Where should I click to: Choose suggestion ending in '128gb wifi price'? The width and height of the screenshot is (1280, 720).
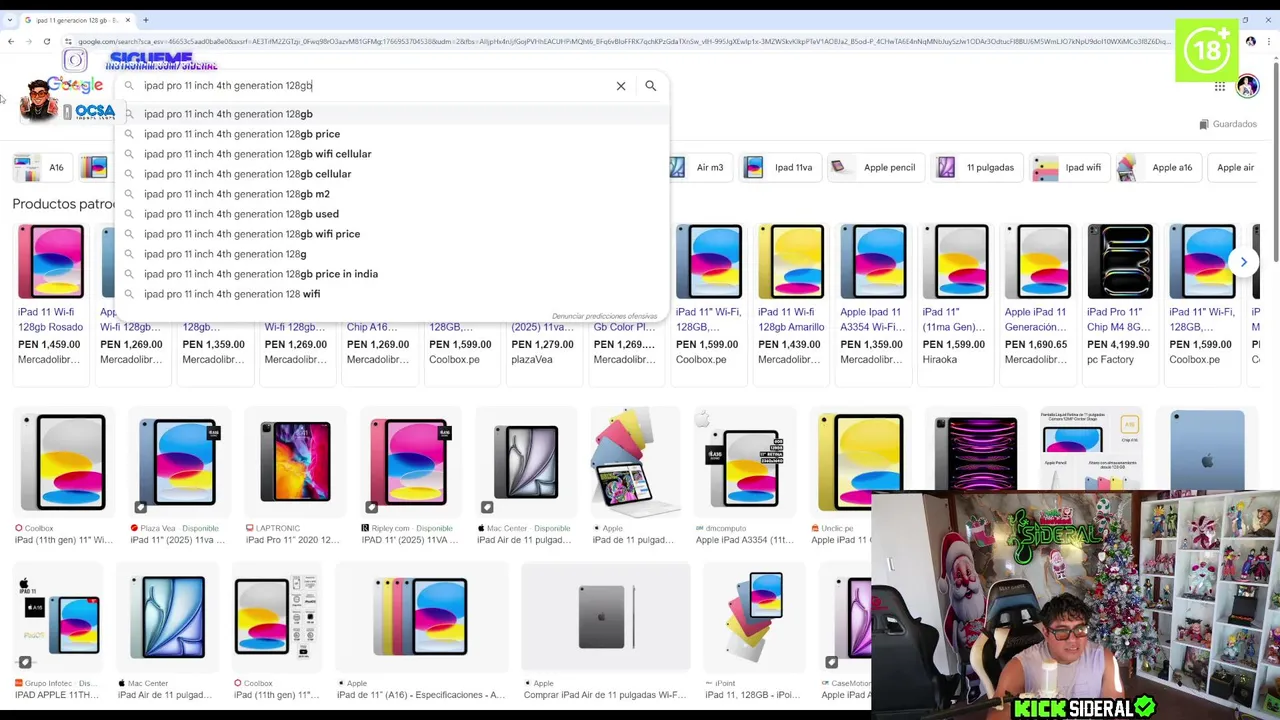pyautogui.click(x=392, y=234)
